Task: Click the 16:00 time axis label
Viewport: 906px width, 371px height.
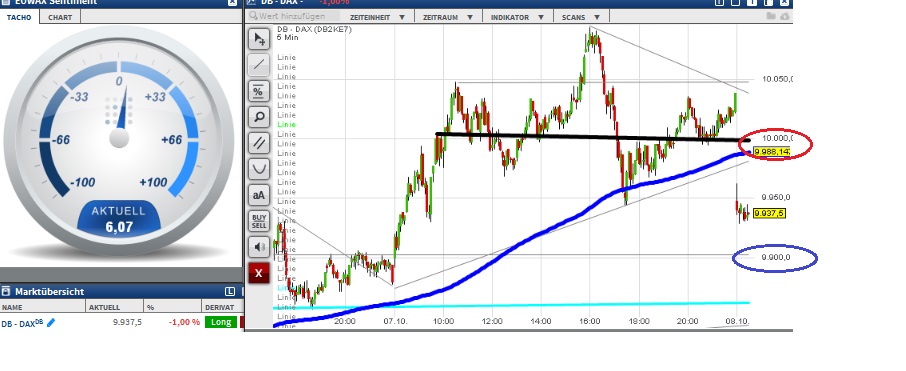Action: click(x=590, y=321)
